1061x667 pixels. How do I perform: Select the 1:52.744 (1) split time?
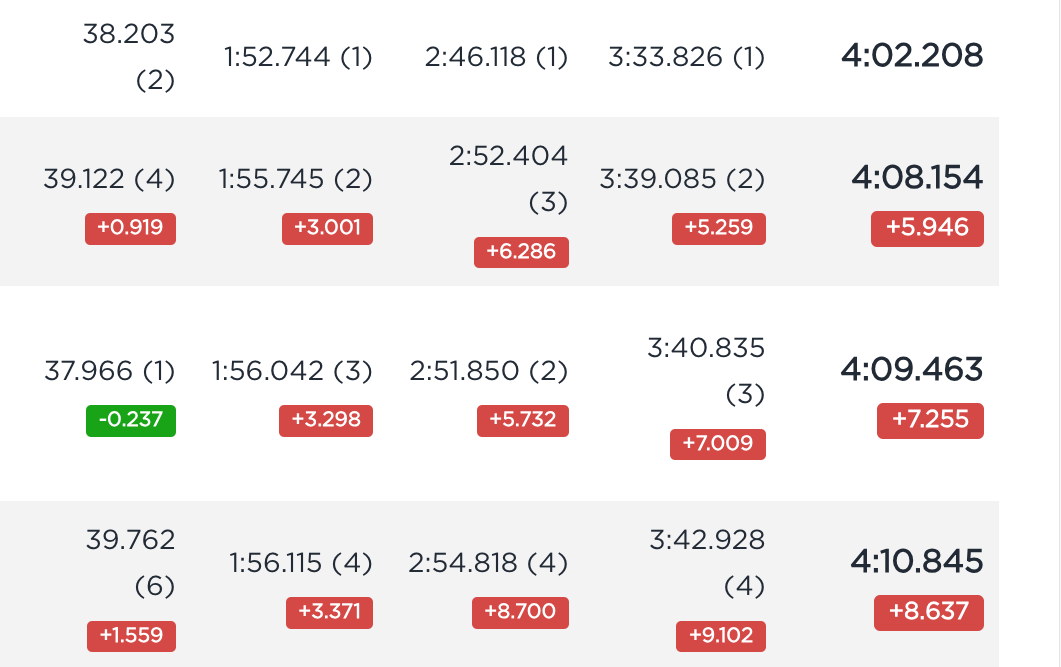(x=298, y=57)
